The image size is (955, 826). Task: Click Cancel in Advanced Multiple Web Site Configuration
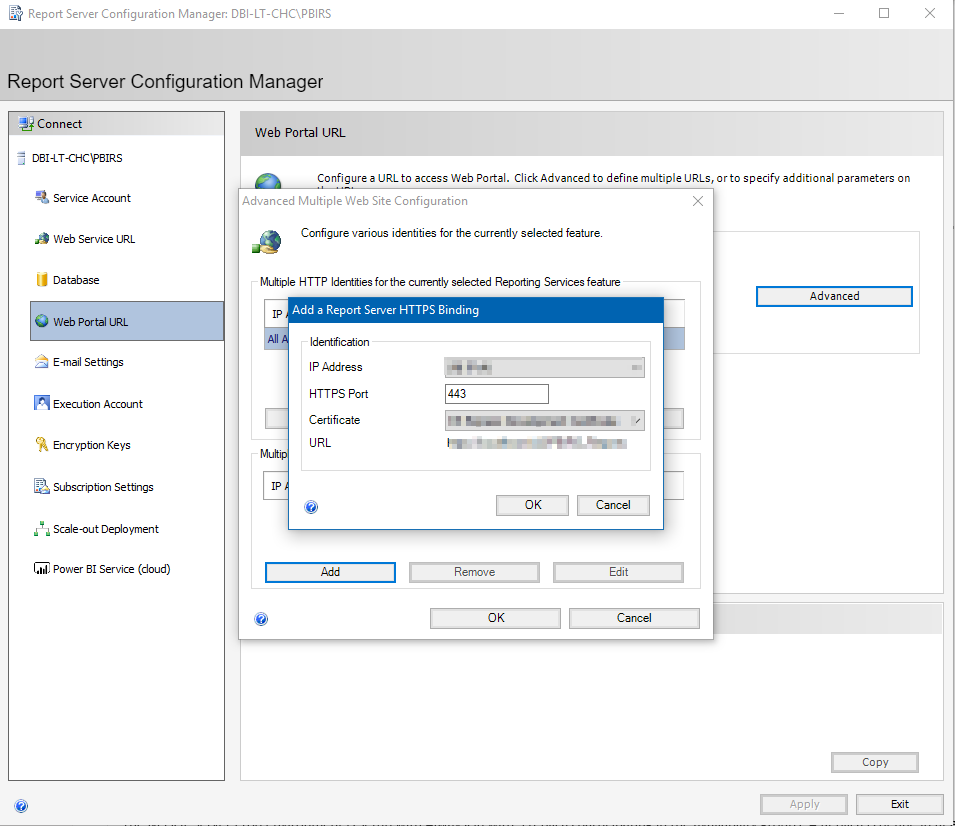tap(634, 618)
